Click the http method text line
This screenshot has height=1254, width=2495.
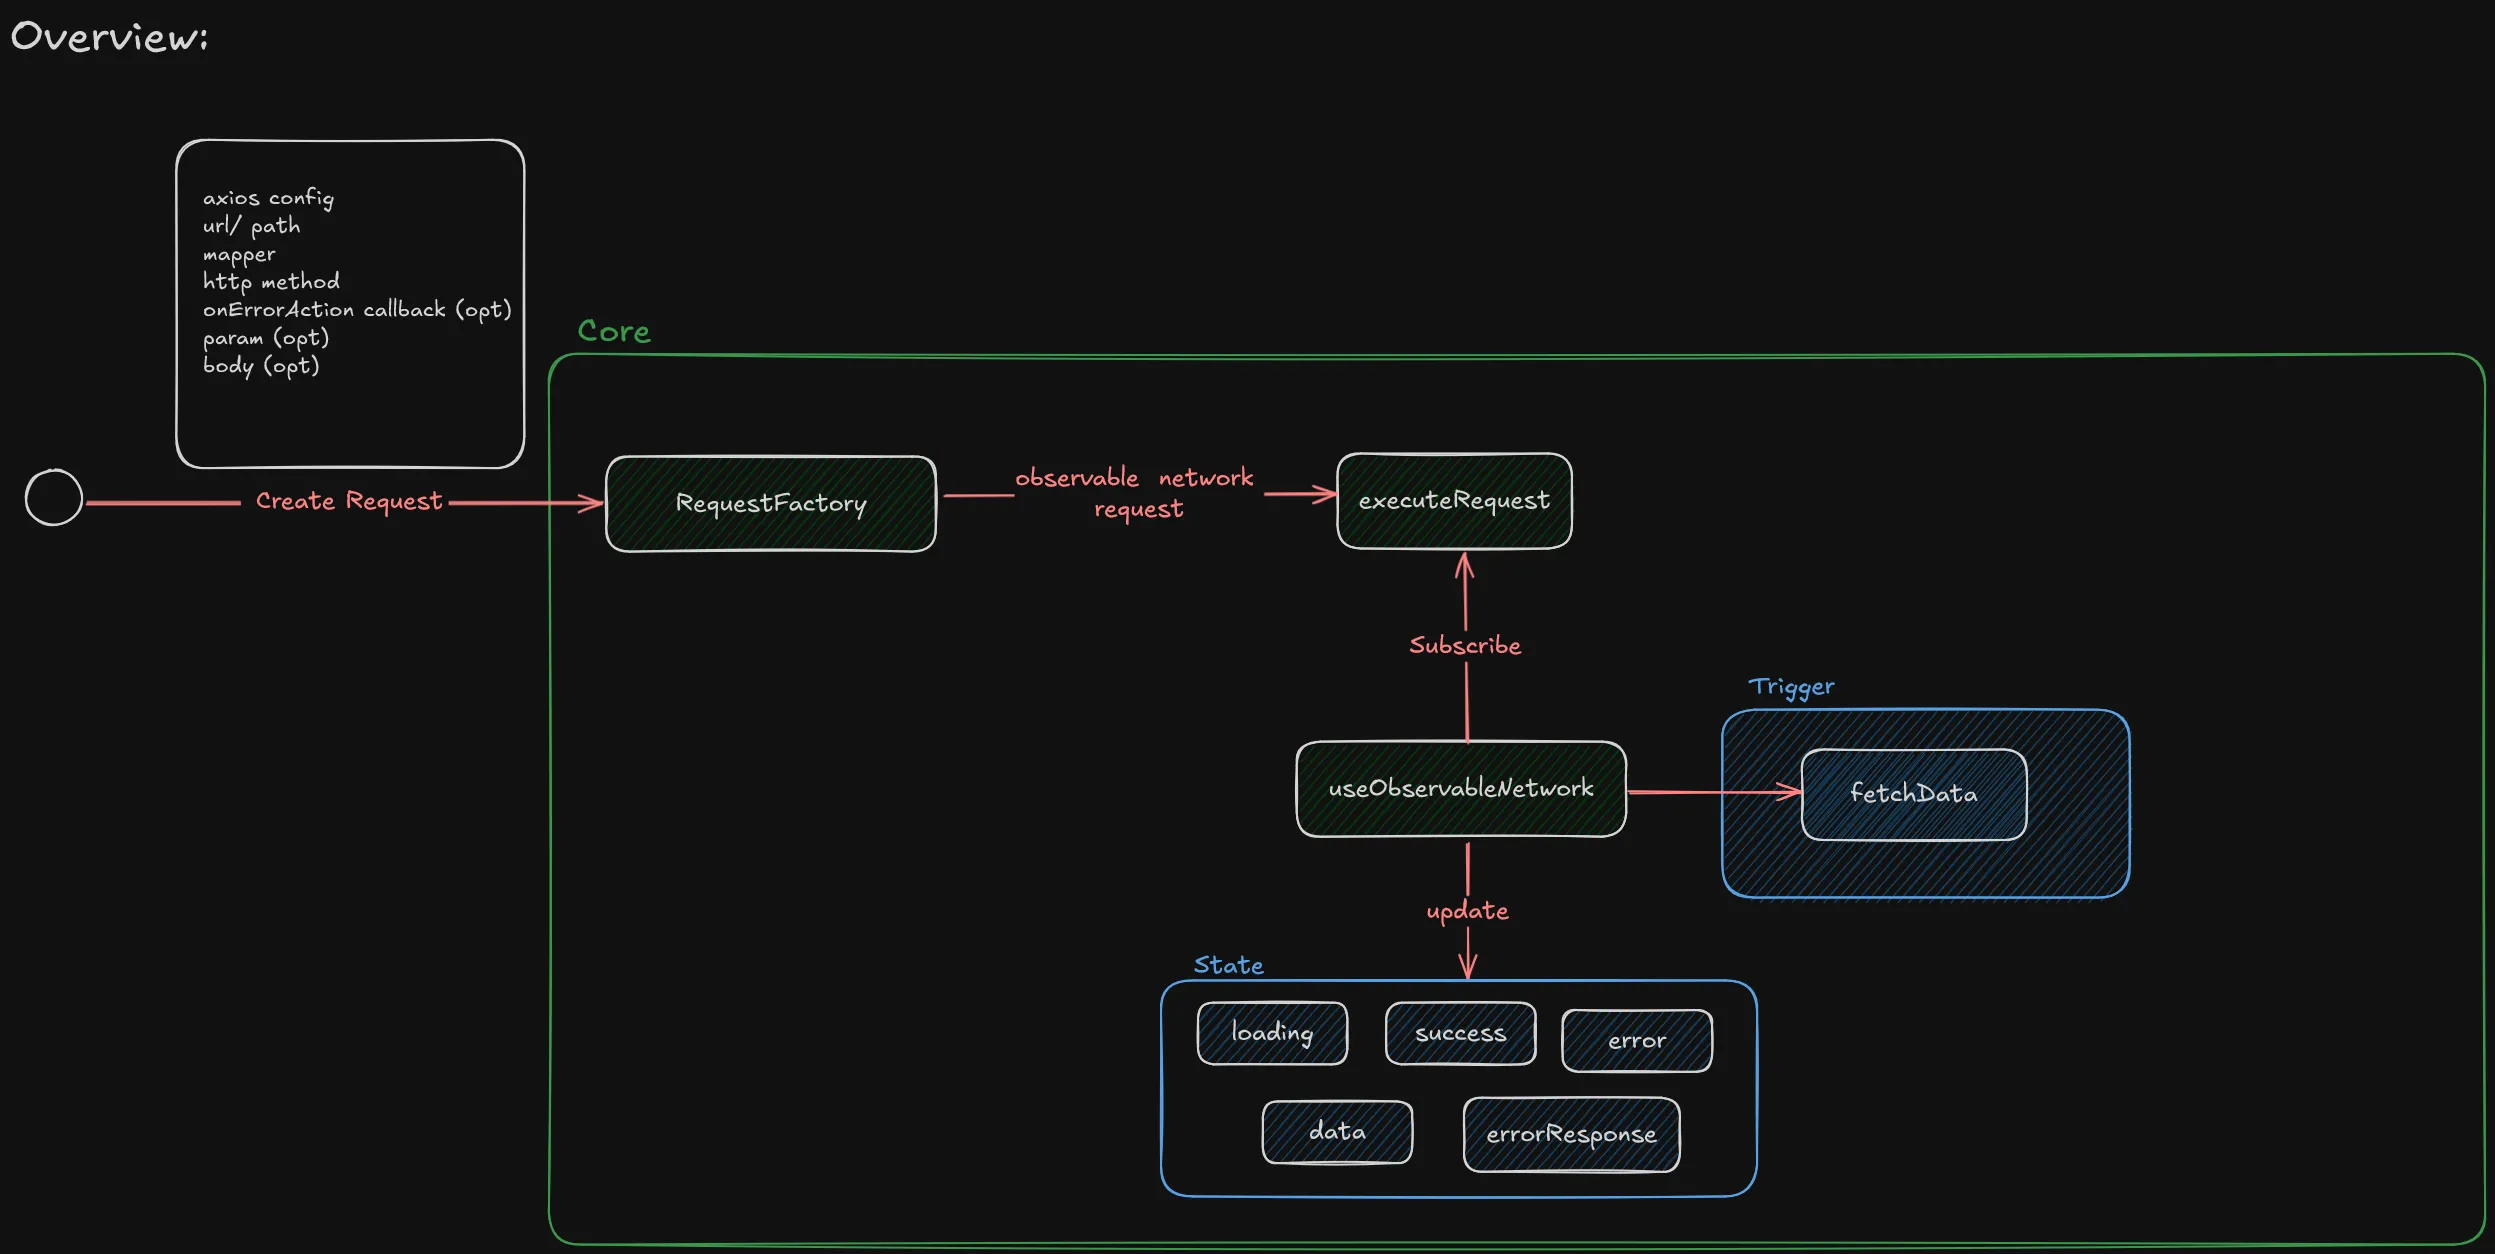(271, 282)
